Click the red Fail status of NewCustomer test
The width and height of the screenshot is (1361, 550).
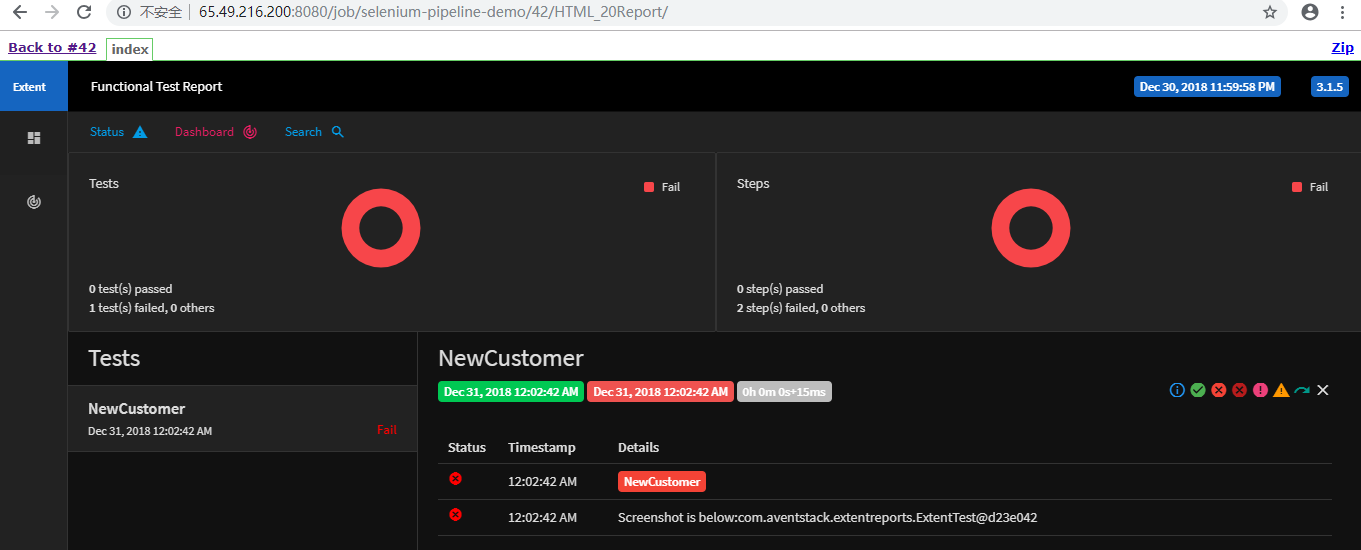point(387,430)
